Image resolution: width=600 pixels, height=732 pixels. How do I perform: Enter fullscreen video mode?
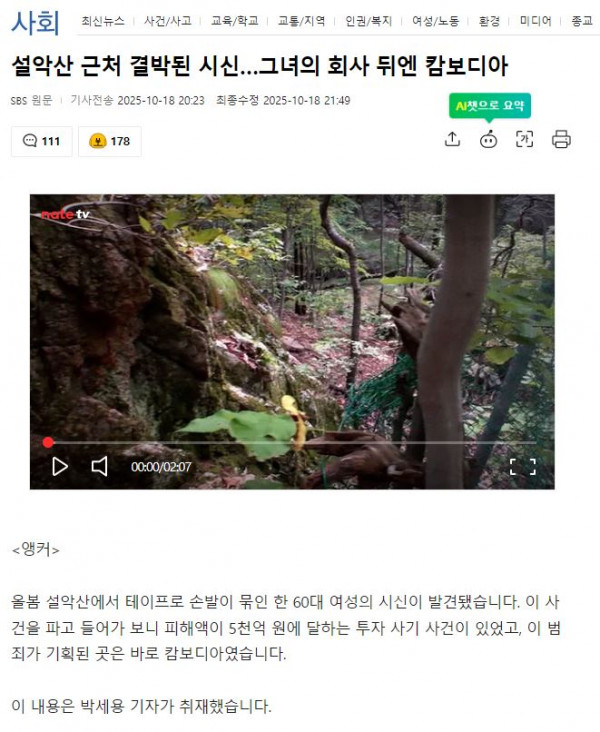(522, 466)
